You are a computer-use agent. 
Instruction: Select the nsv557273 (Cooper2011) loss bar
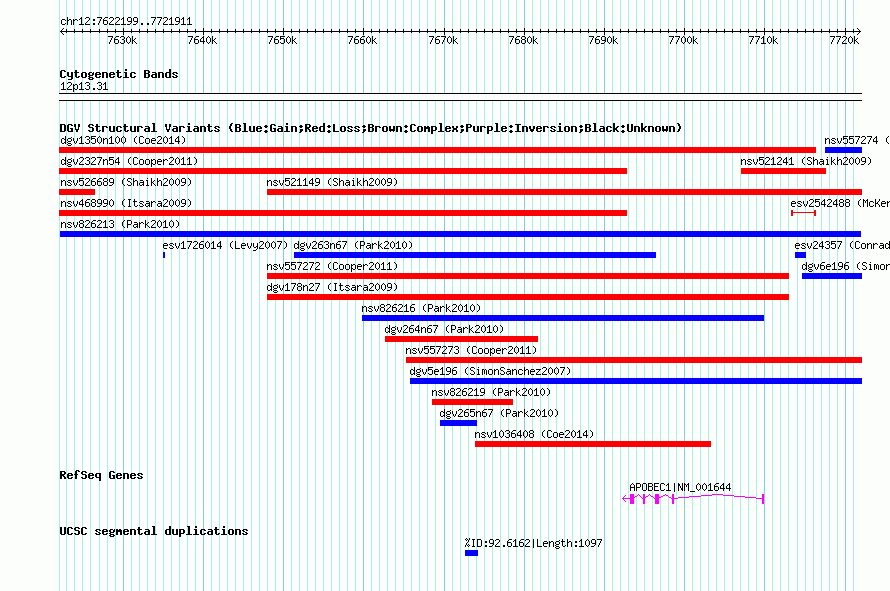[634, 360]
